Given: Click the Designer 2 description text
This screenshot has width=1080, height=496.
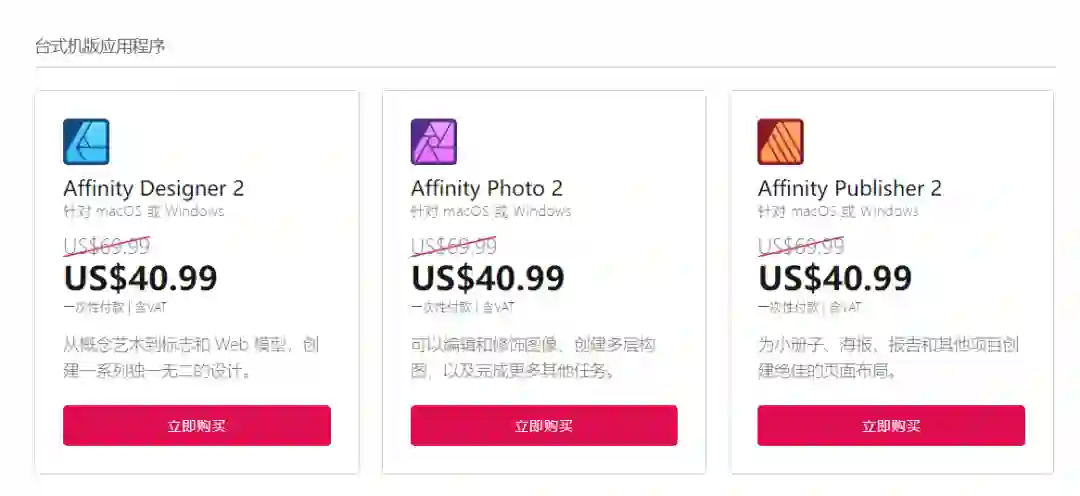Looking at the screenshot, I should [x=190, y=358].
